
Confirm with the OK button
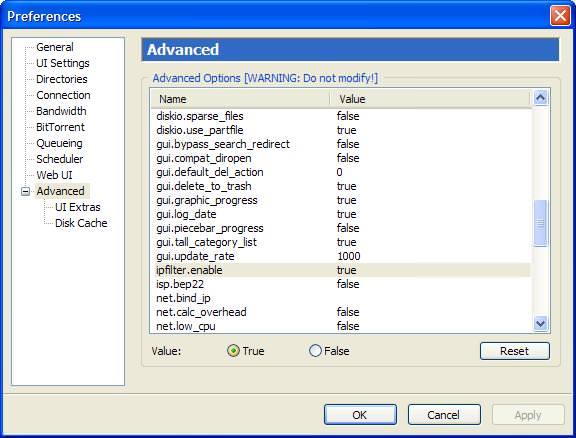(x=360, y=414)
